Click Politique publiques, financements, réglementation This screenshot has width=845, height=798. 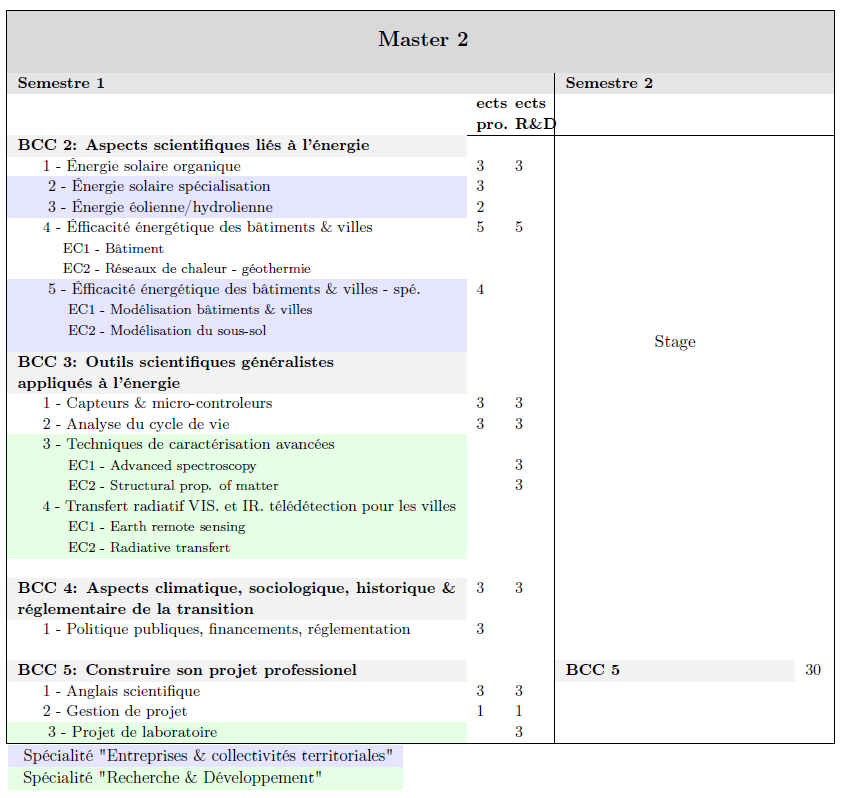[226, 630]
